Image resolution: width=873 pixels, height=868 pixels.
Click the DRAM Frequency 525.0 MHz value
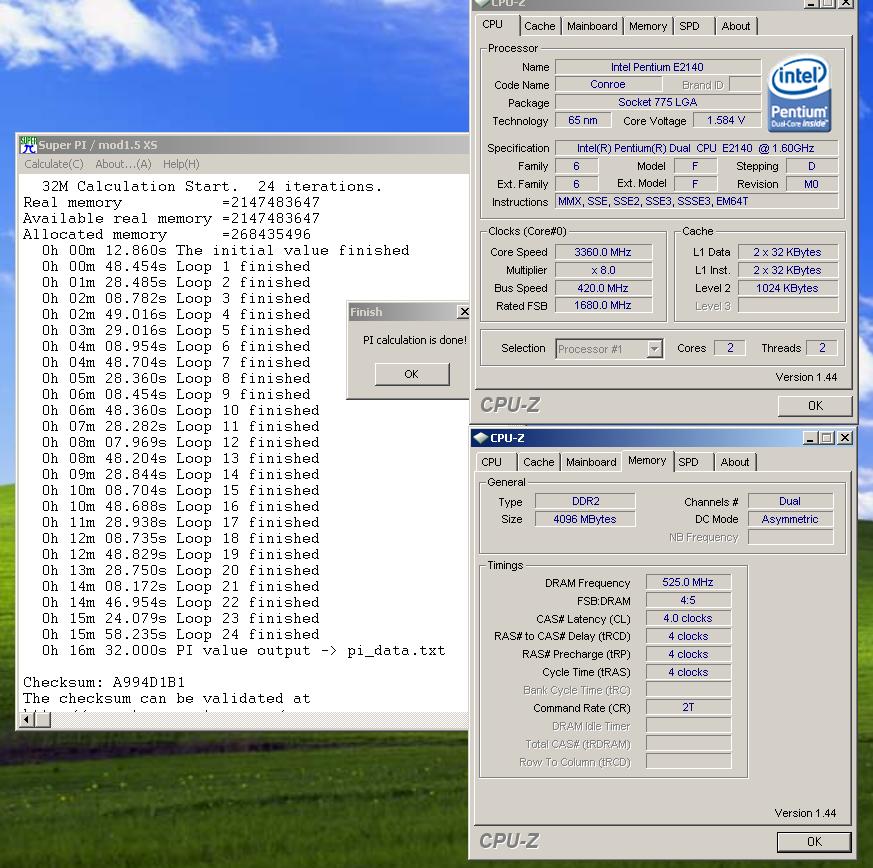(x=688, y=582)
